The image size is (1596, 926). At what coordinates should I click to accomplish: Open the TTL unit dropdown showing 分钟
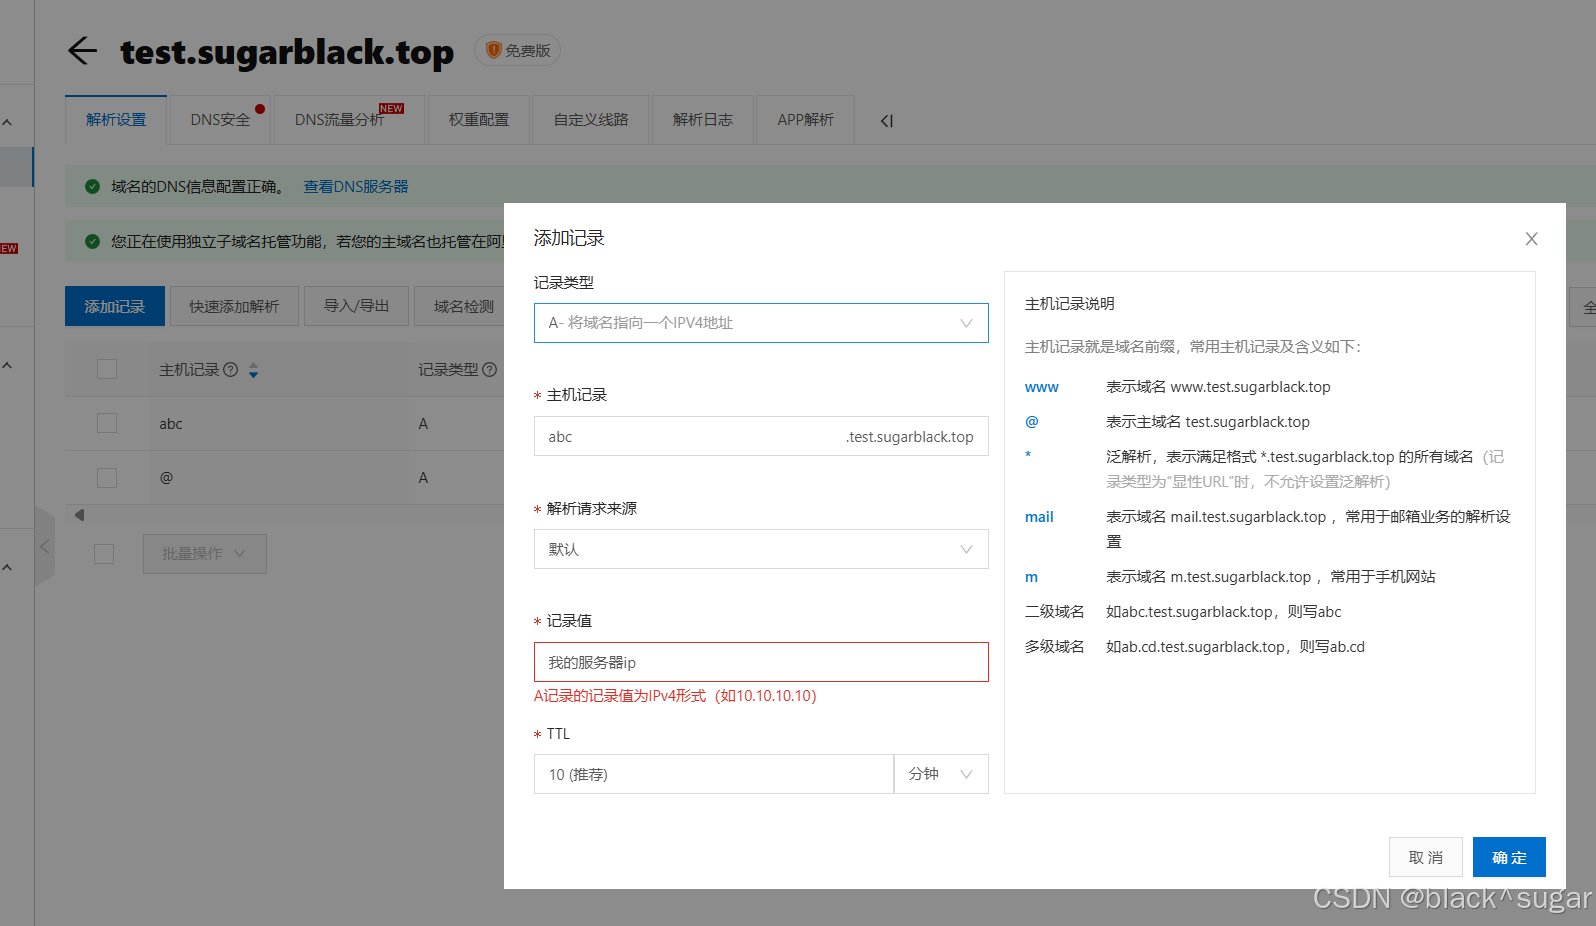point(941,774)
